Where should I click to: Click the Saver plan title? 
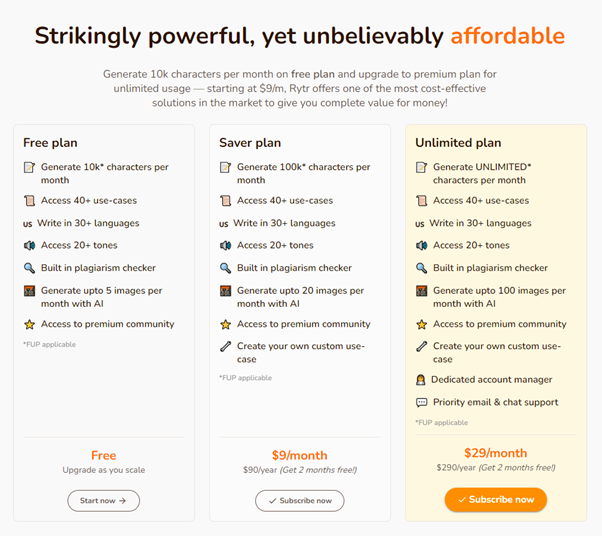[250, 143]
